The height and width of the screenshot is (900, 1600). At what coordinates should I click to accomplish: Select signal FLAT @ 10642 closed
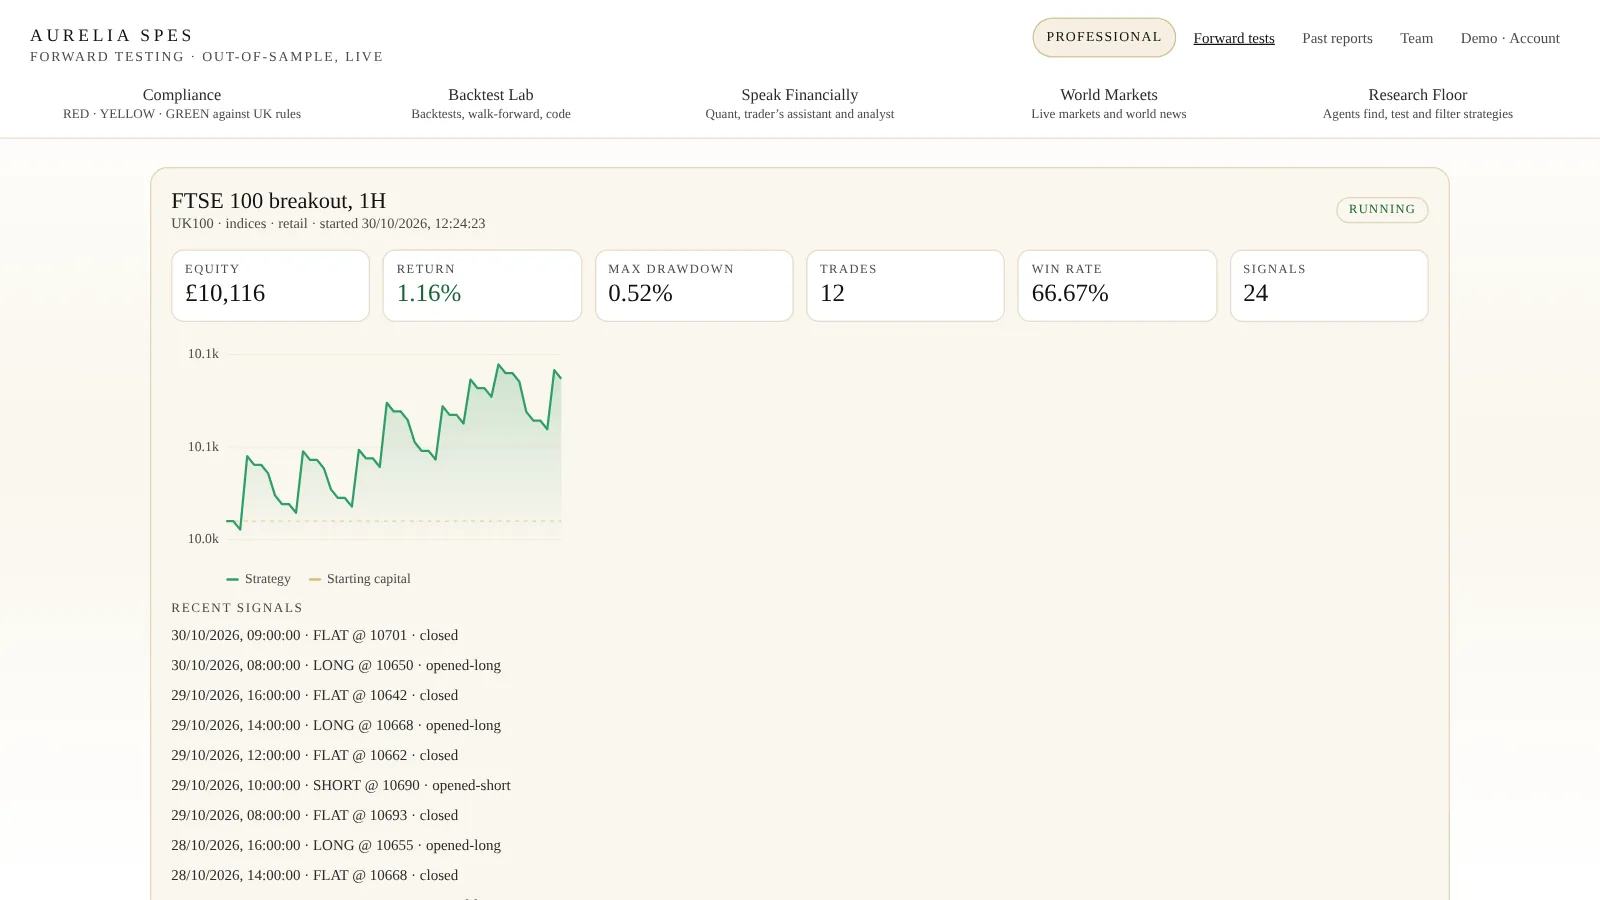[x=314, y=695]
